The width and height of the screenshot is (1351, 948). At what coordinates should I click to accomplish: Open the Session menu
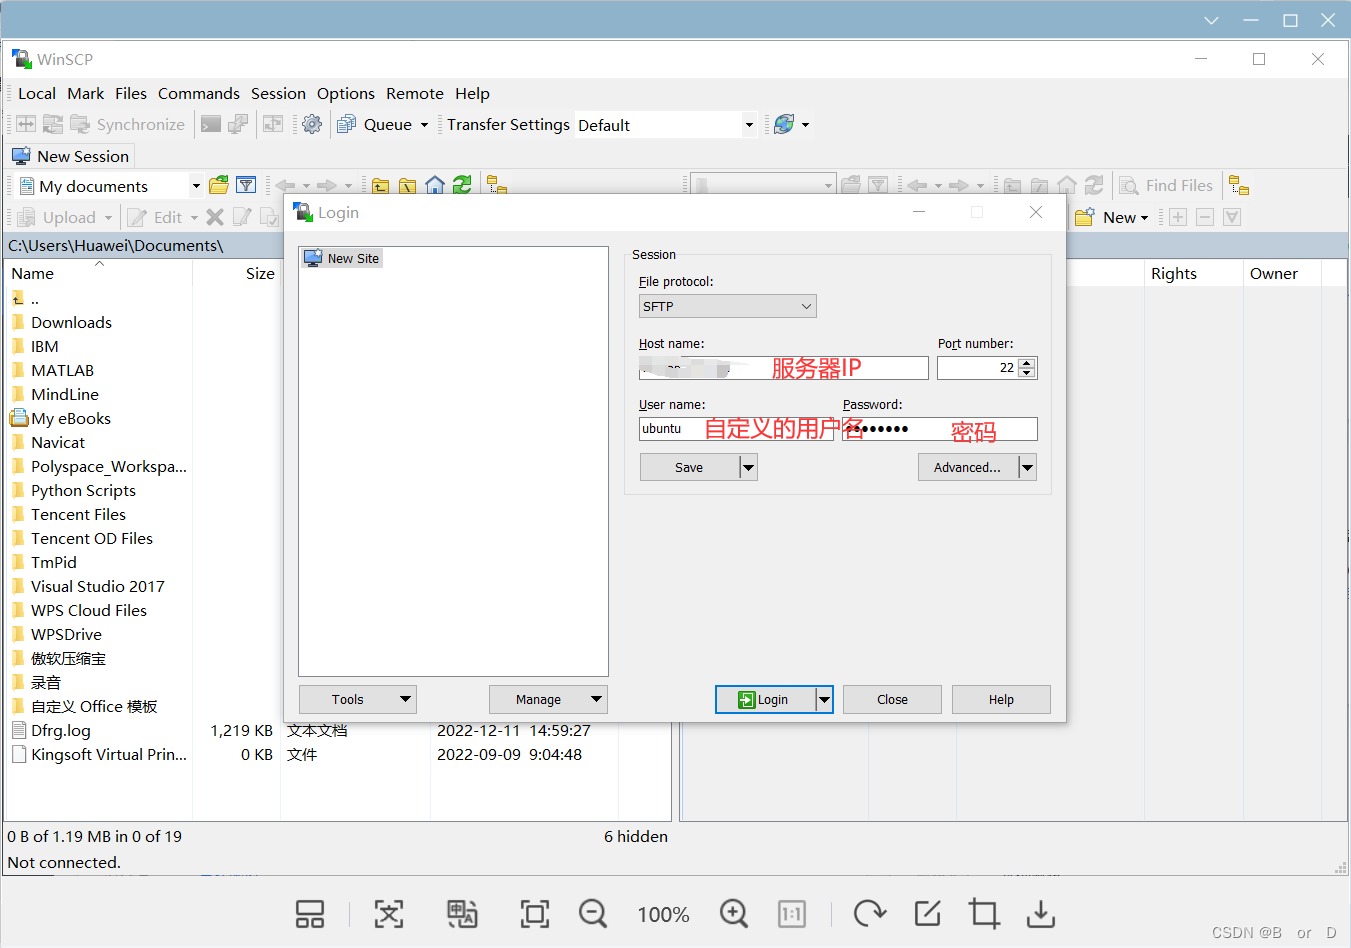tap(278, 93)
